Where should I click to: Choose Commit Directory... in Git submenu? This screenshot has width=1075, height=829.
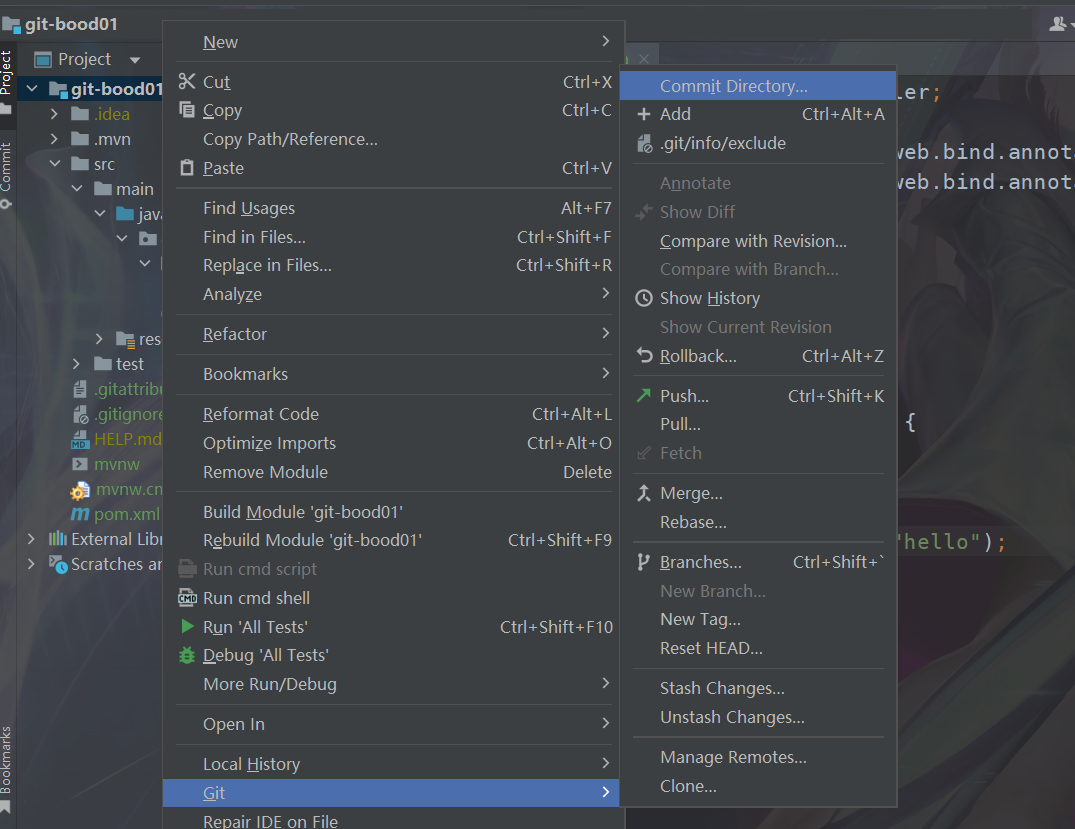click(758, 86)
